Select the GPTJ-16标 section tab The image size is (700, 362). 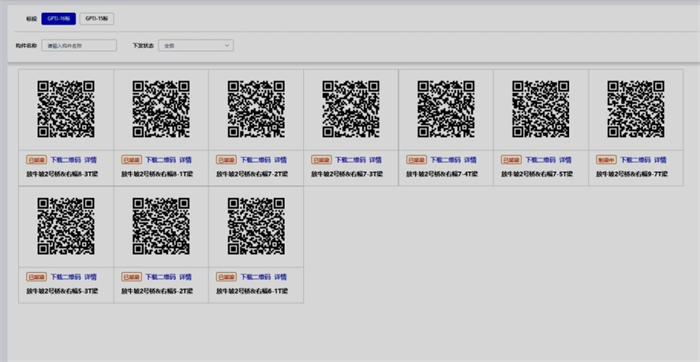[x=58, y=19]
